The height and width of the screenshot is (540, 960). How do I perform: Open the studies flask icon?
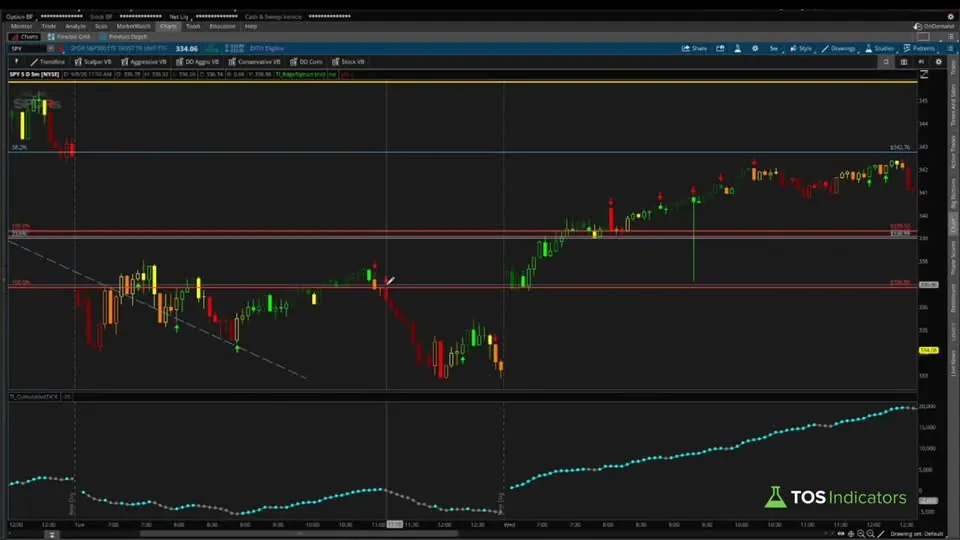point(738,48)
